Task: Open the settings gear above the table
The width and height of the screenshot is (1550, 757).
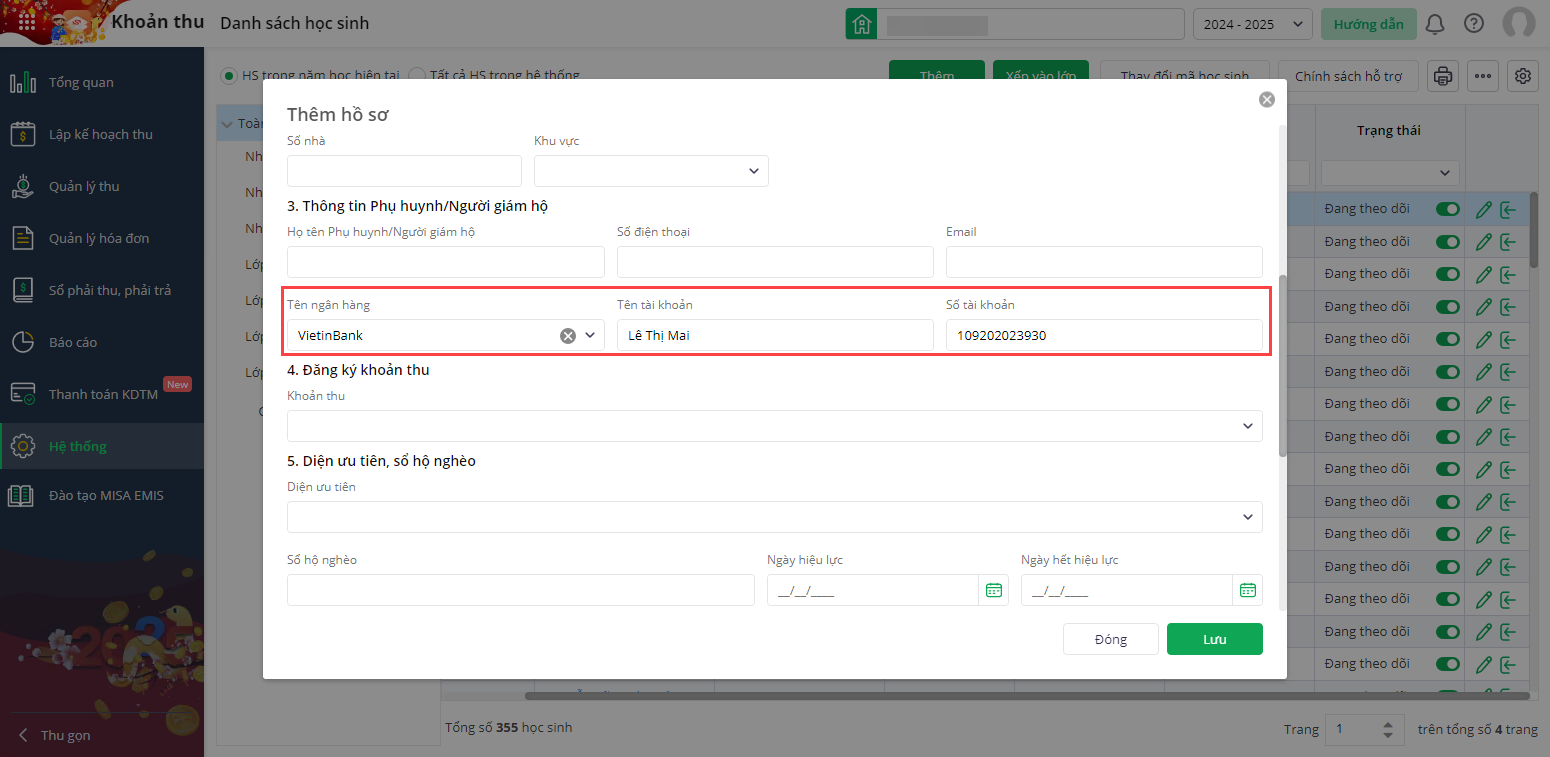Action: point(1523,76)
